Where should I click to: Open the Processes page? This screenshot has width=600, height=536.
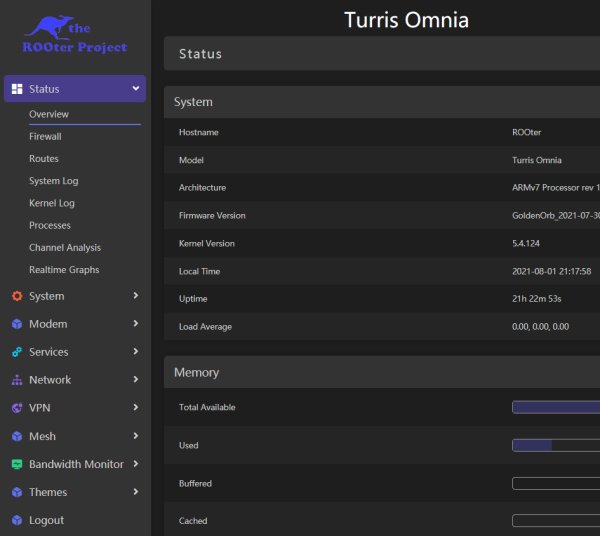[50, 225]
